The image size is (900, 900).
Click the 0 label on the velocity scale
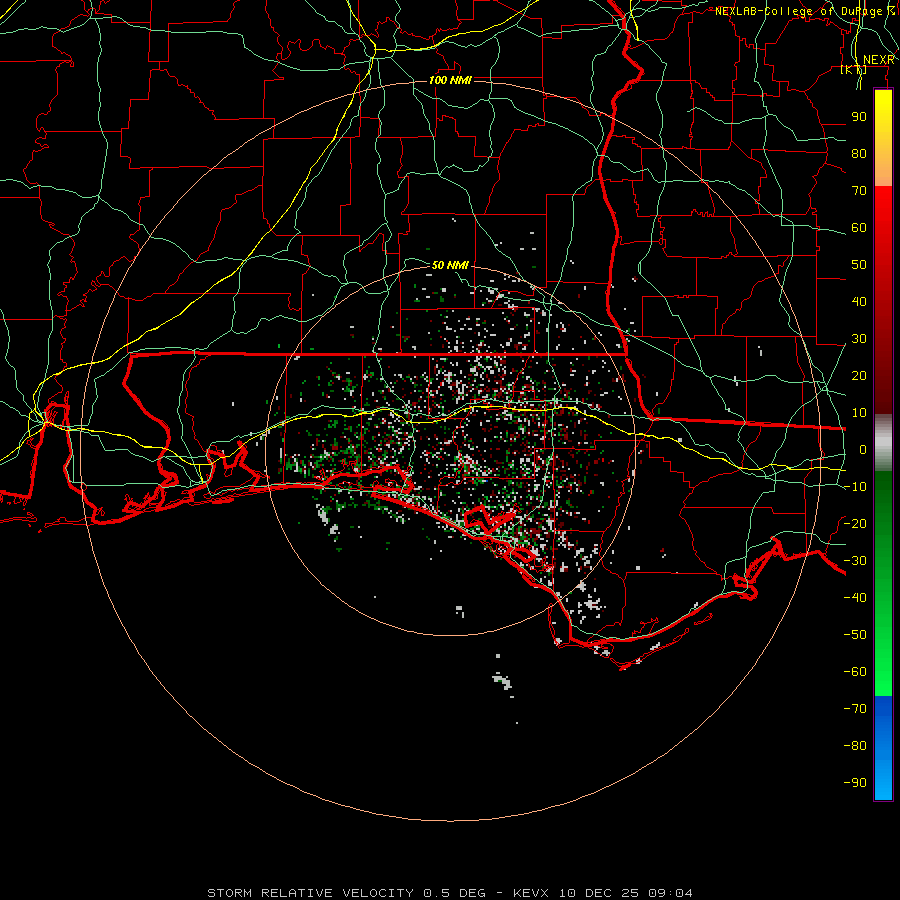click(x=863, y=450)
